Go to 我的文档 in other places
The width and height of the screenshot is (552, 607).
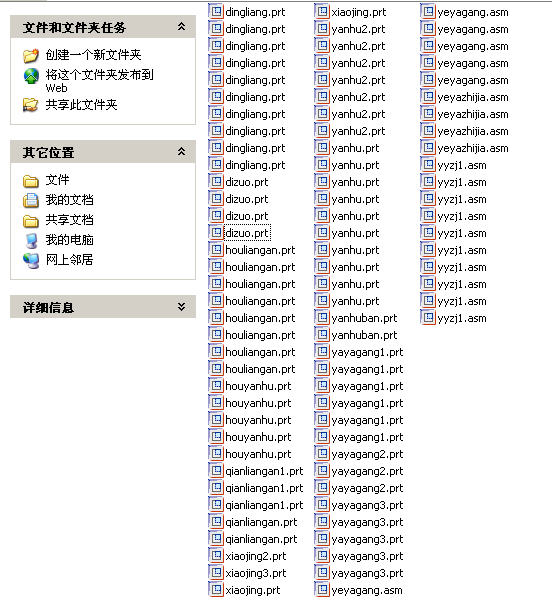[69, 200]
